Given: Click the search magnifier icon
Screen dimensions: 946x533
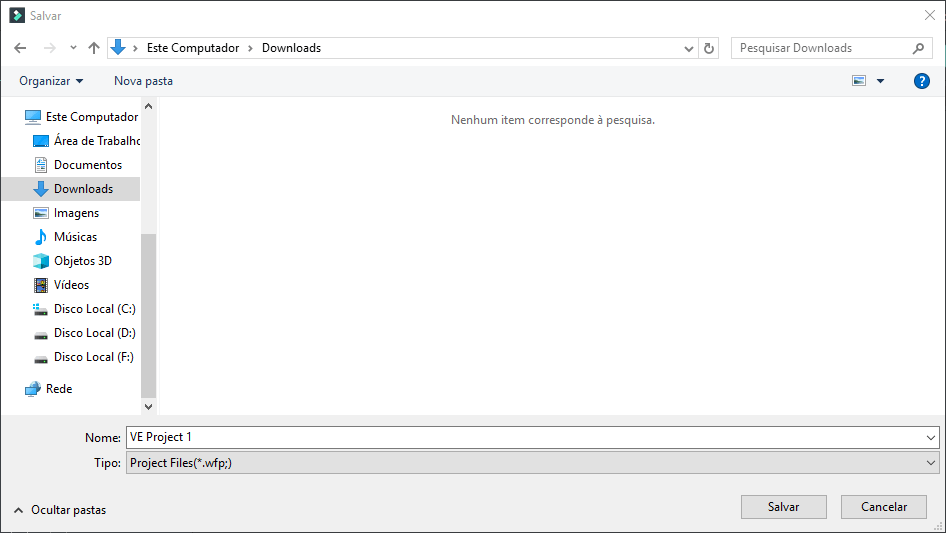Looking at the screenshot, I should pos(918,48).
